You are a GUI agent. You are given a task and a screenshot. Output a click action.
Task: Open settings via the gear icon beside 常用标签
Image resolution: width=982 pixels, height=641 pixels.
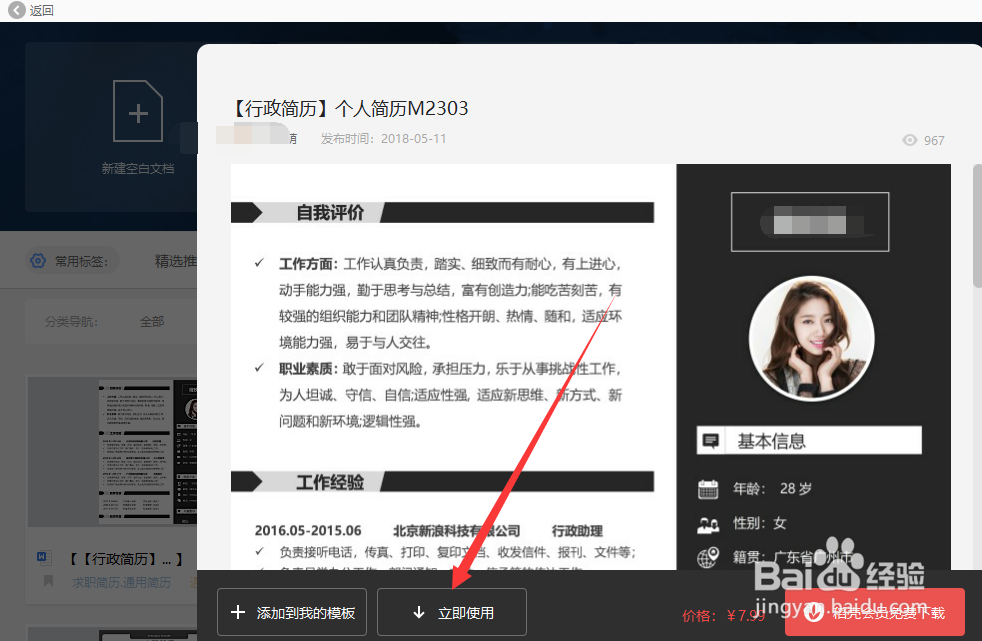click(x=37, y=261)
